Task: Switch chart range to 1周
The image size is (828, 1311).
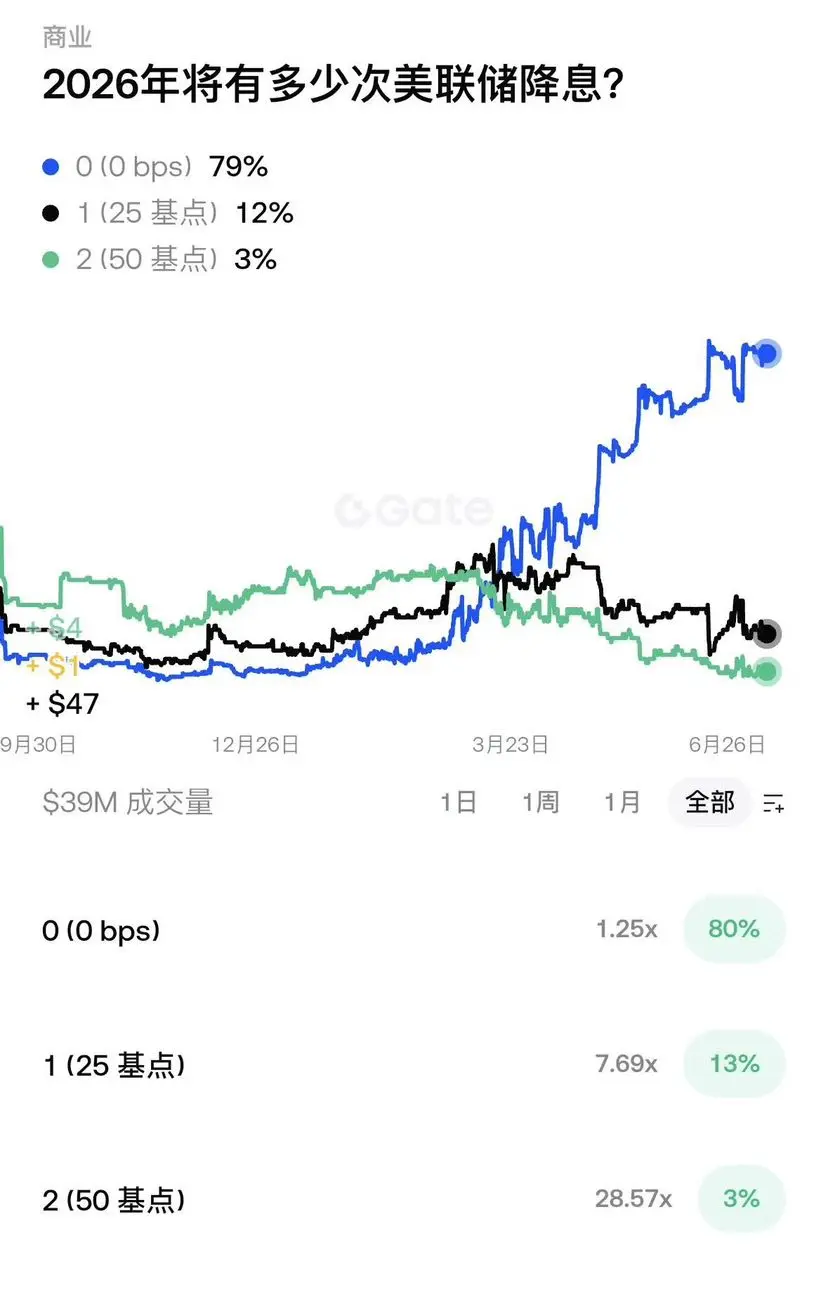Action: point(540,802)
